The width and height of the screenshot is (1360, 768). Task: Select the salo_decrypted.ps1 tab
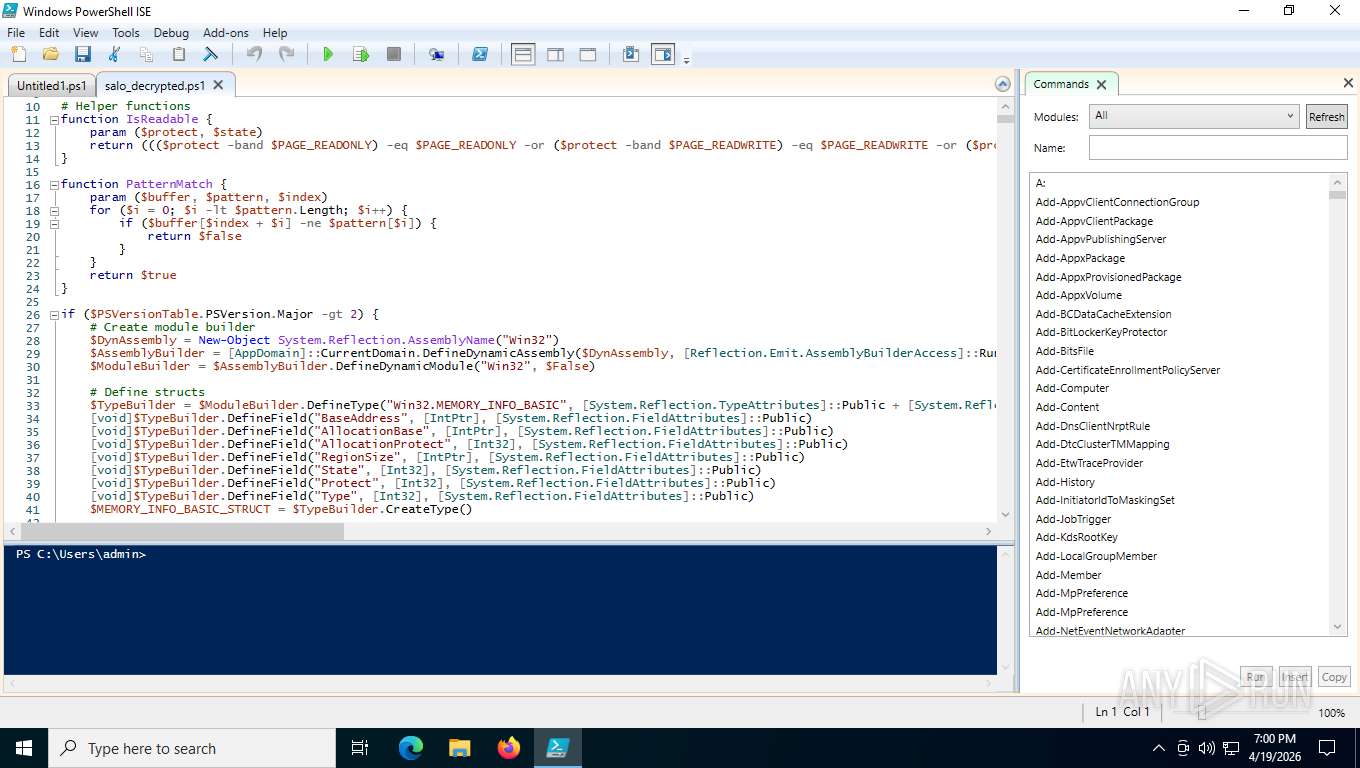(156, 85)
